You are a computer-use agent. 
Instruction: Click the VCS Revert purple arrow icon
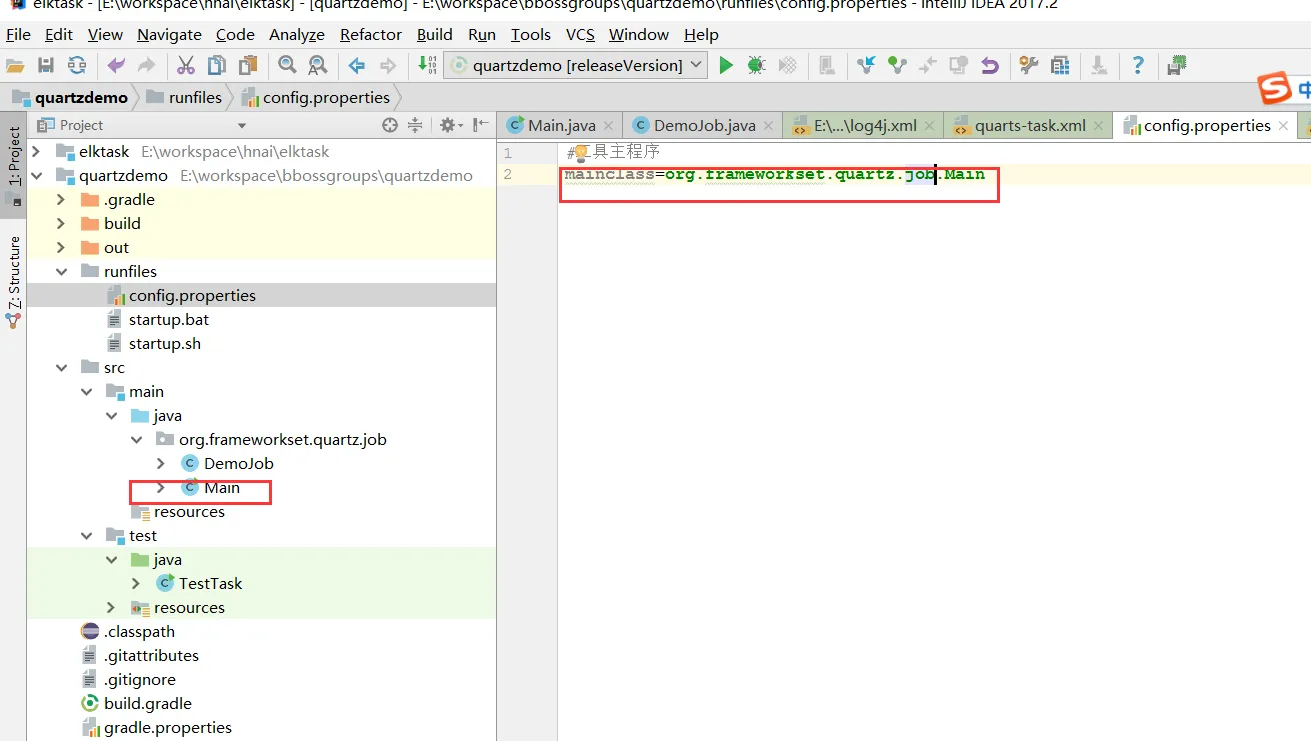click(989, 66)
